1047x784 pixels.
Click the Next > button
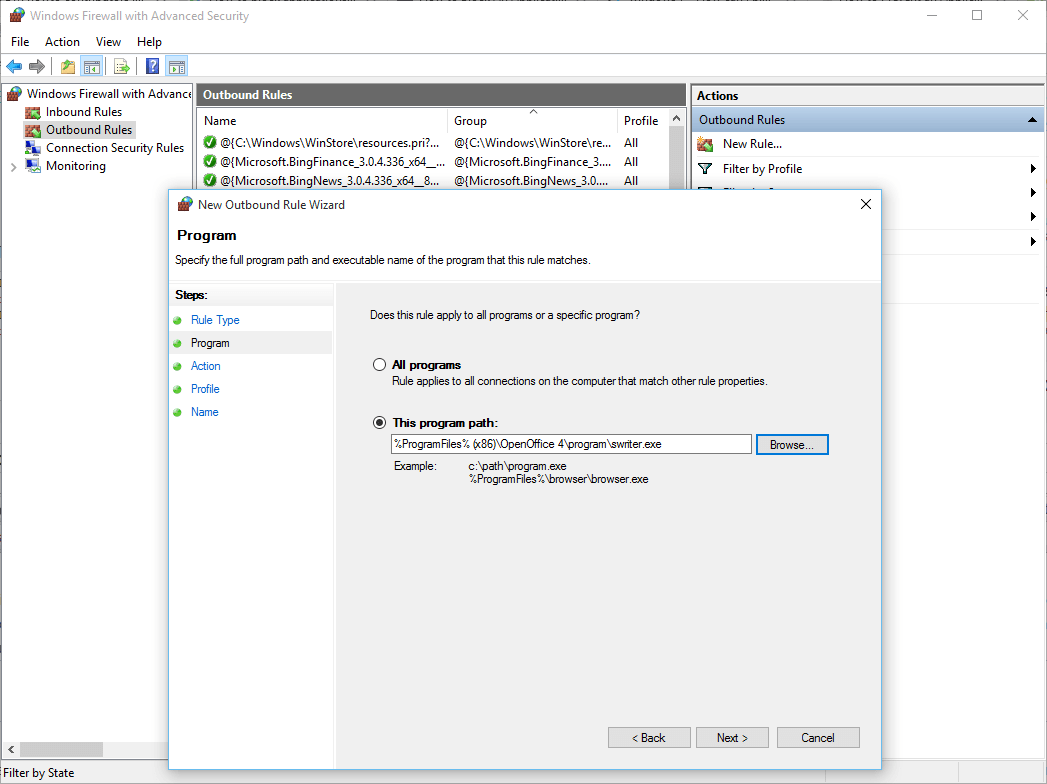tap(732, 738)
